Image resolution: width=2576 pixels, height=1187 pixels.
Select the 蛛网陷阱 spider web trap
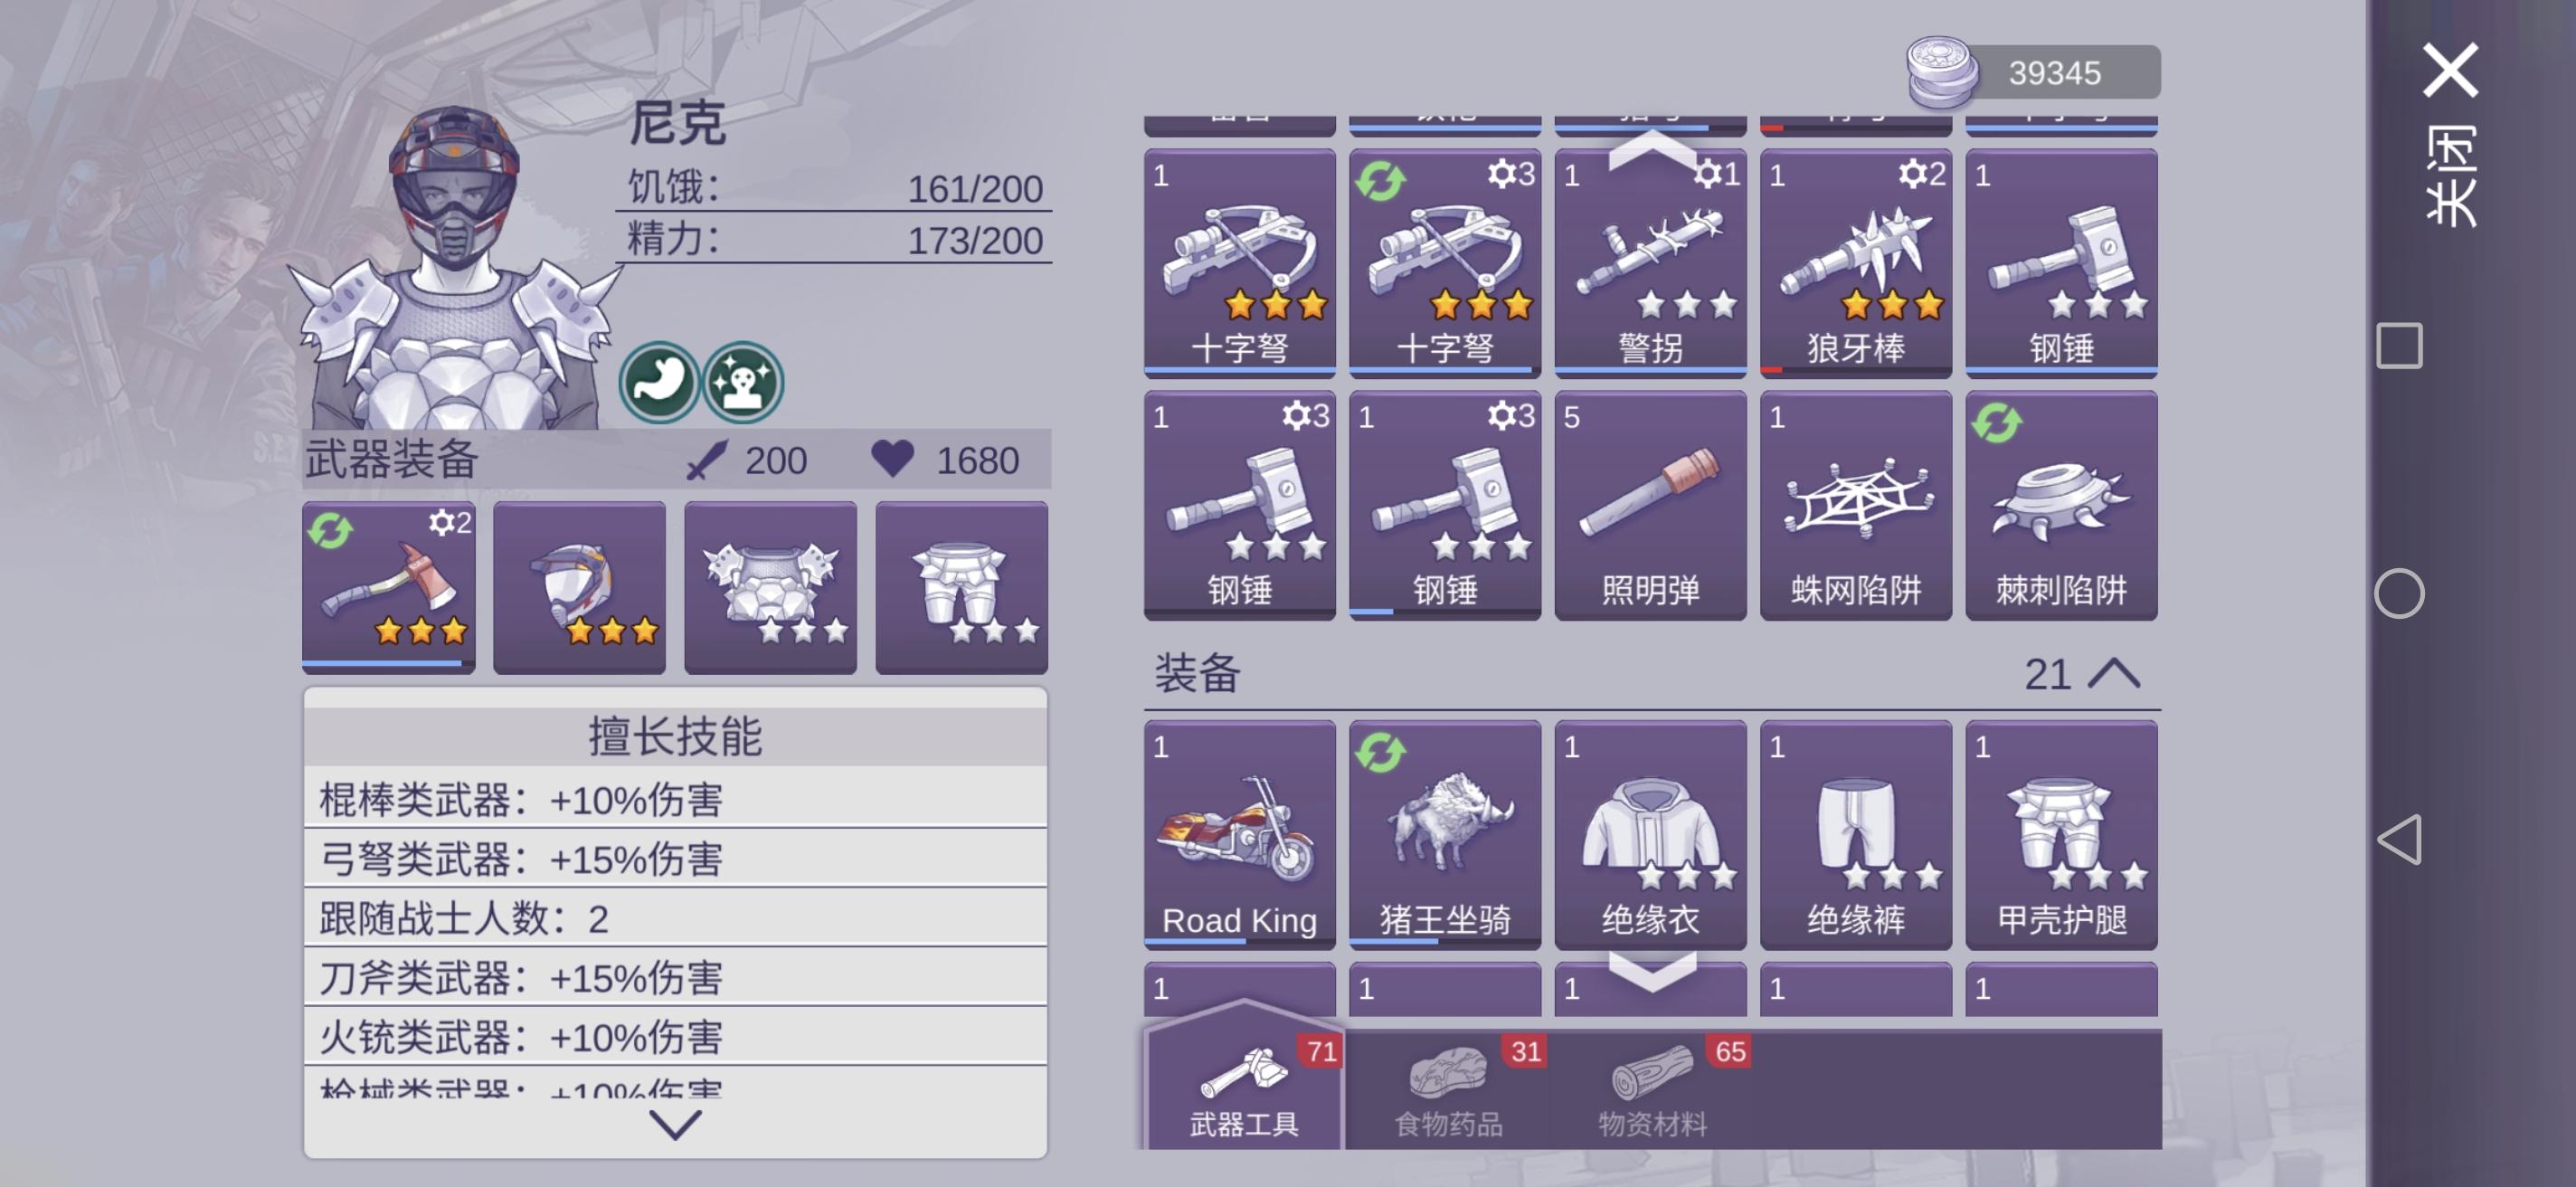pyautogui.click(x=1855, y=505)
